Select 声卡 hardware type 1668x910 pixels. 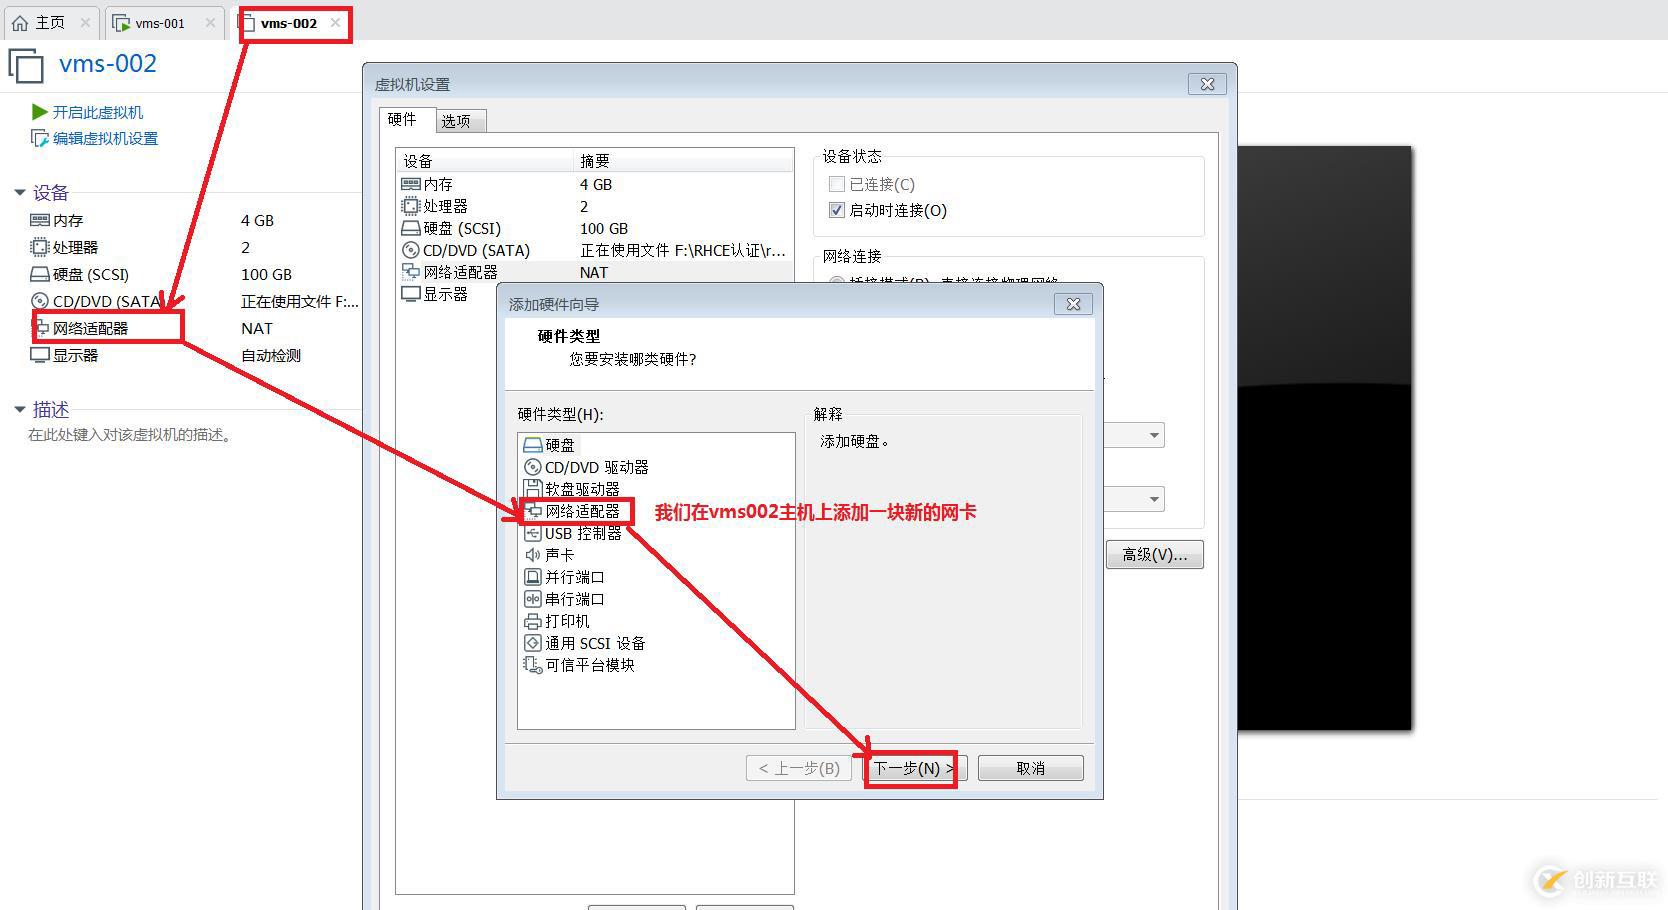[557, 554]
